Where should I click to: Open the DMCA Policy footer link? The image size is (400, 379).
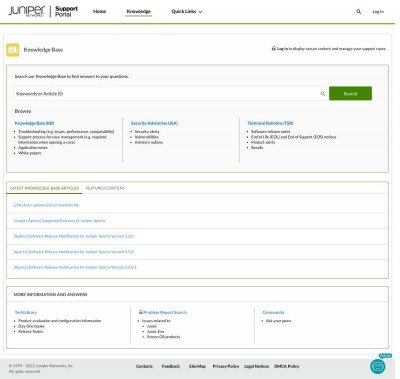pyautogui.click(x=287, y=366)
